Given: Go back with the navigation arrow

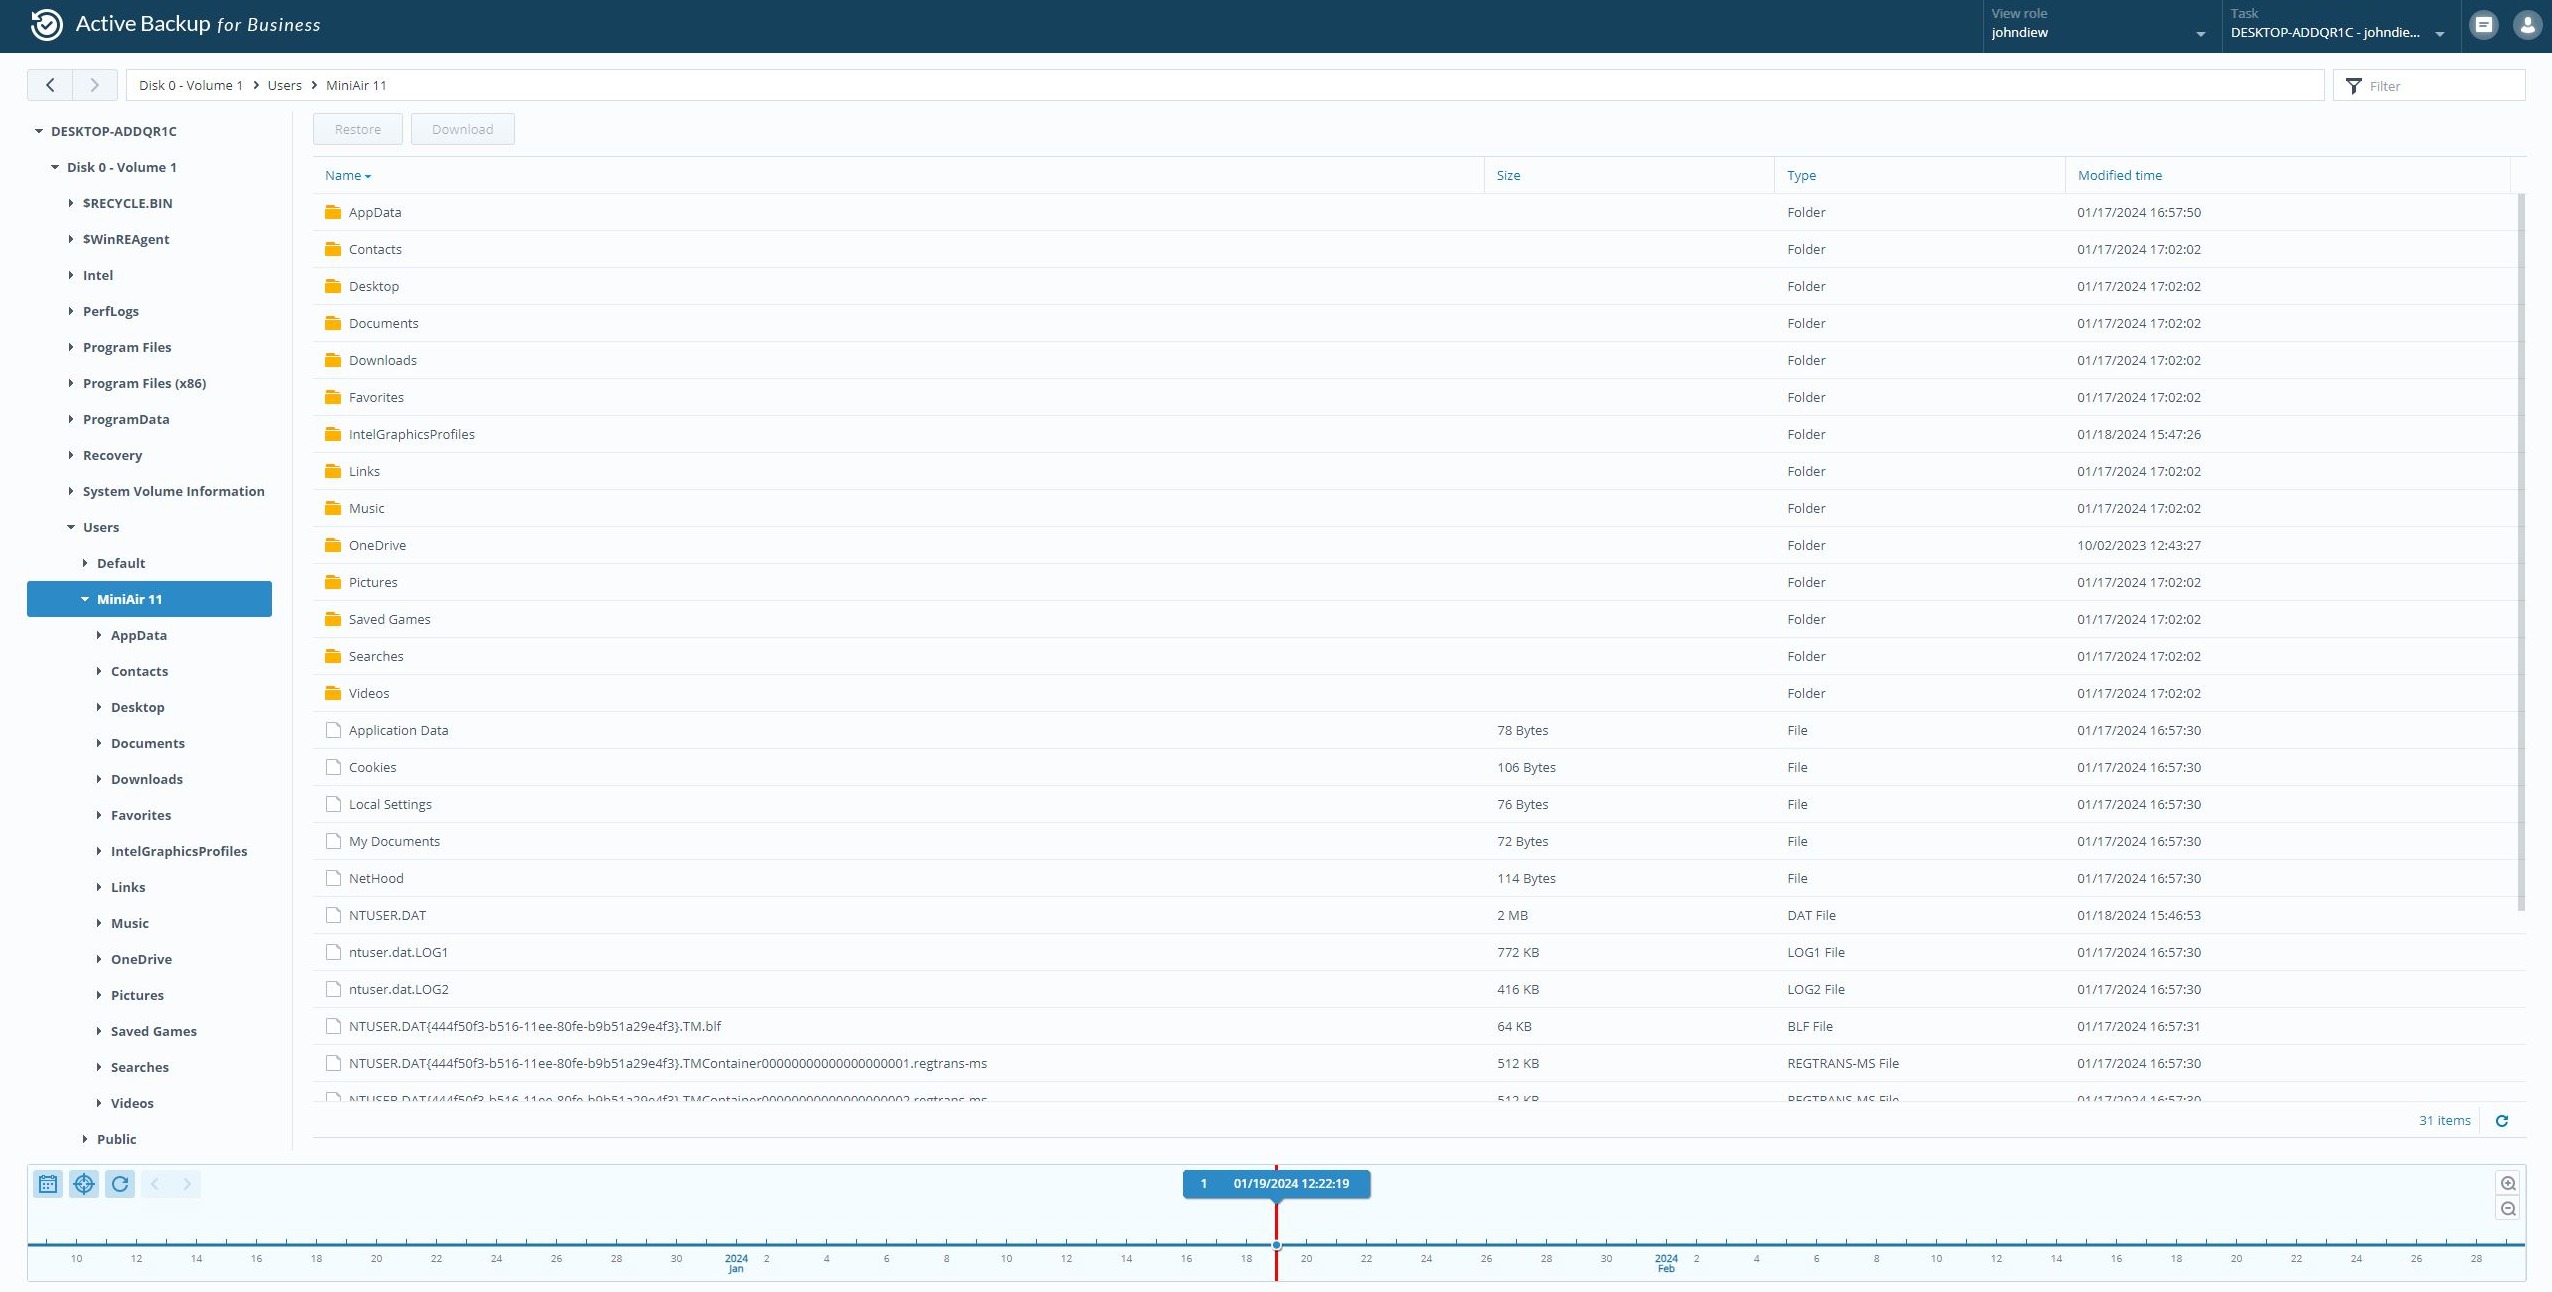Looking at the screenshot, I should pos(50,85).
